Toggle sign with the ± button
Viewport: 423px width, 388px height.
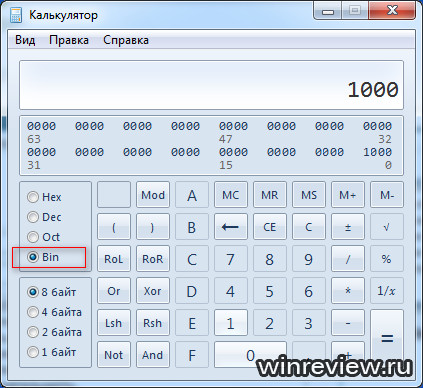(348, 227)
